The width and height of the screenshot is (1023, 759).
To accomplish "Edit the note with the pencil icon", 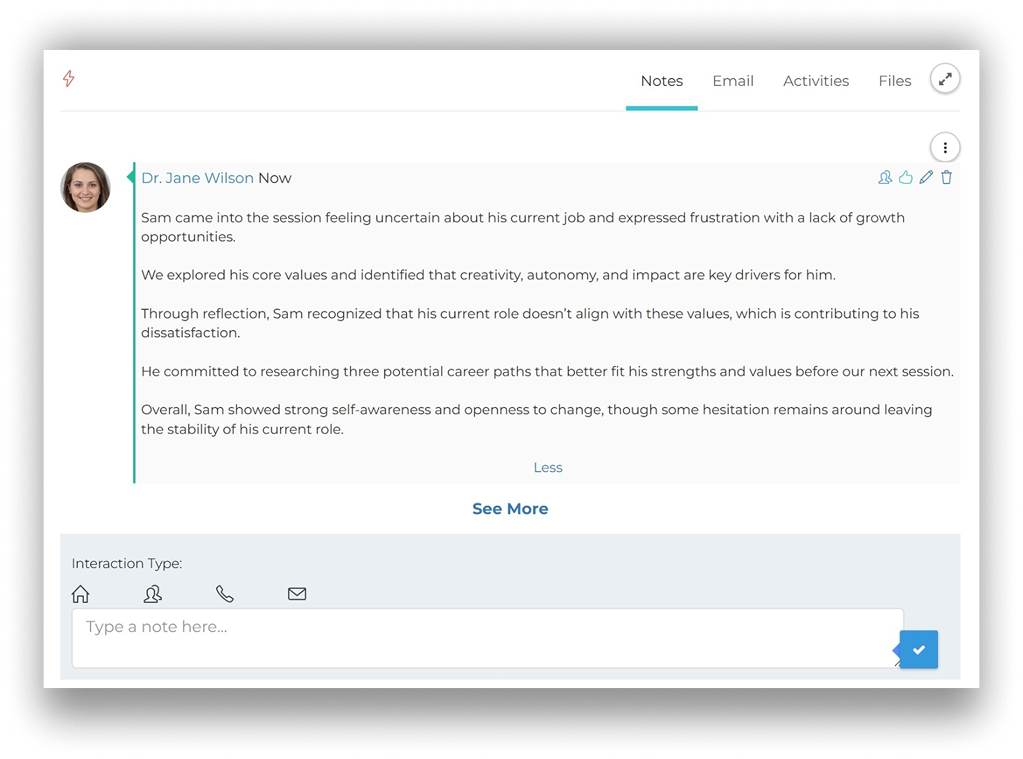I will (925, 176).
